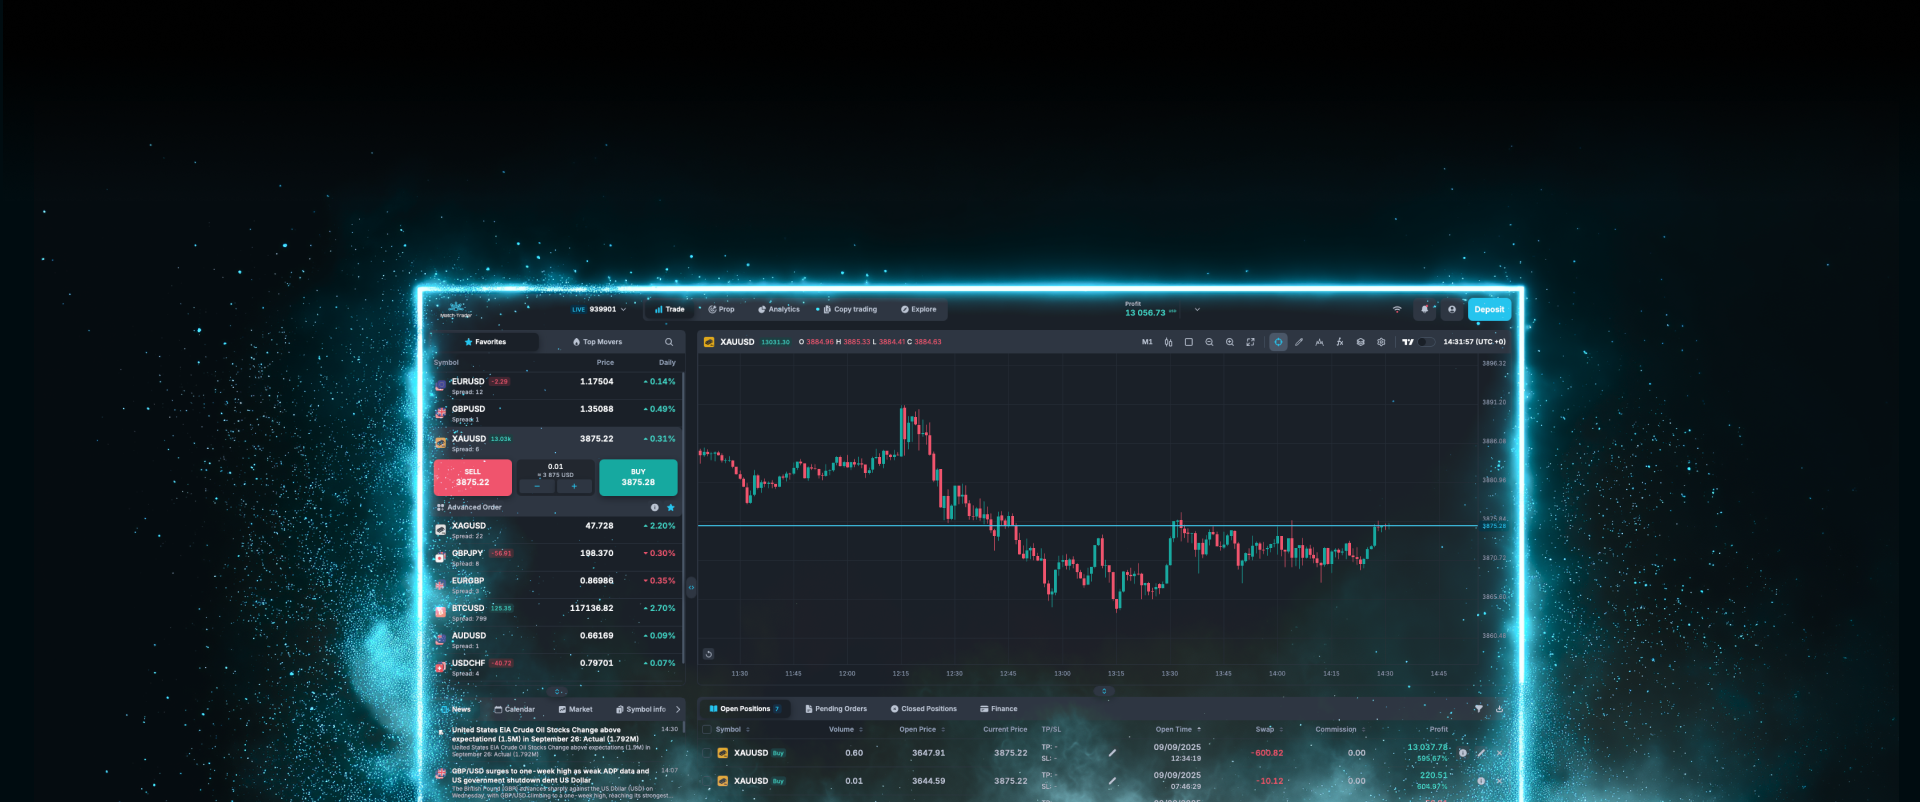Check the select-all positions checkbox
The width and height of the screenshot is (1920, 802).
(707, 730)
